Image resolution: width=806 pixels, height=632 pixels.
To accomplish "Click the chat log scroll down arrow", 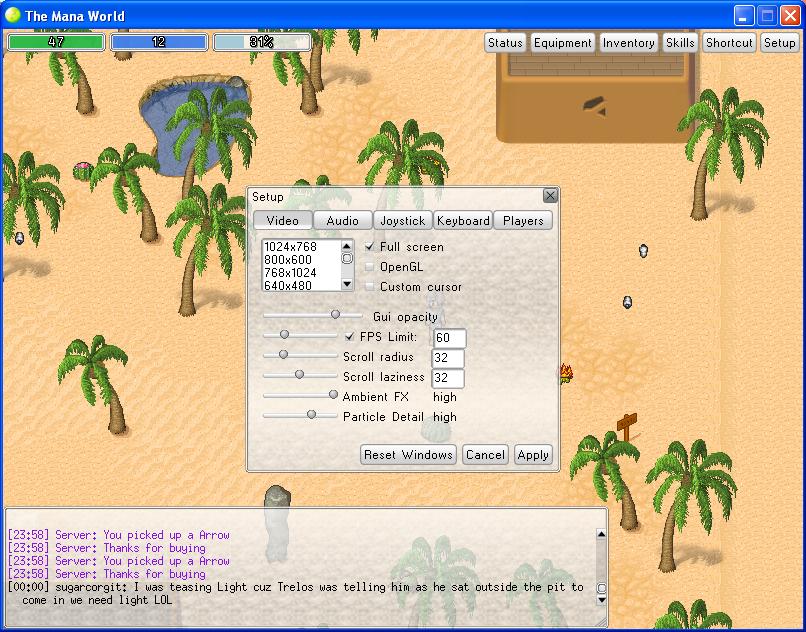I will [x=601, y=600].
